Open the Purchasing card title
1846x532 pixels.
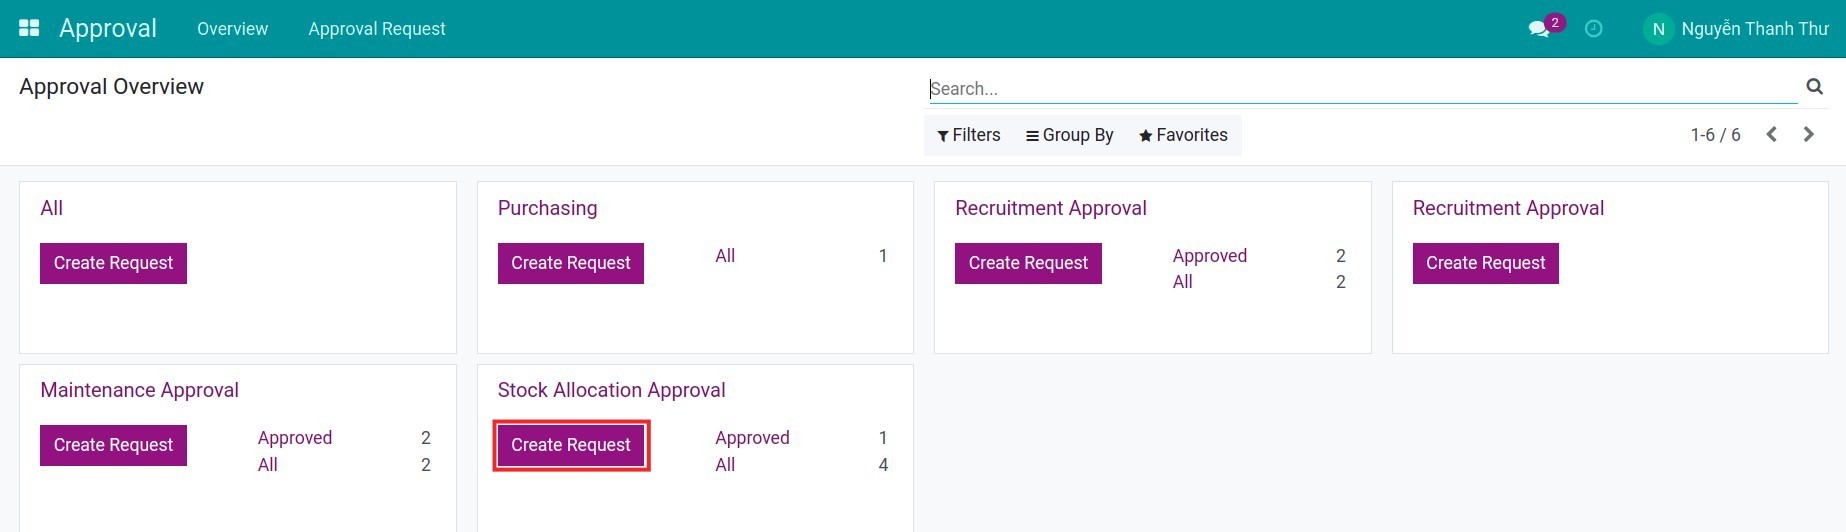(x=547, y=208)
